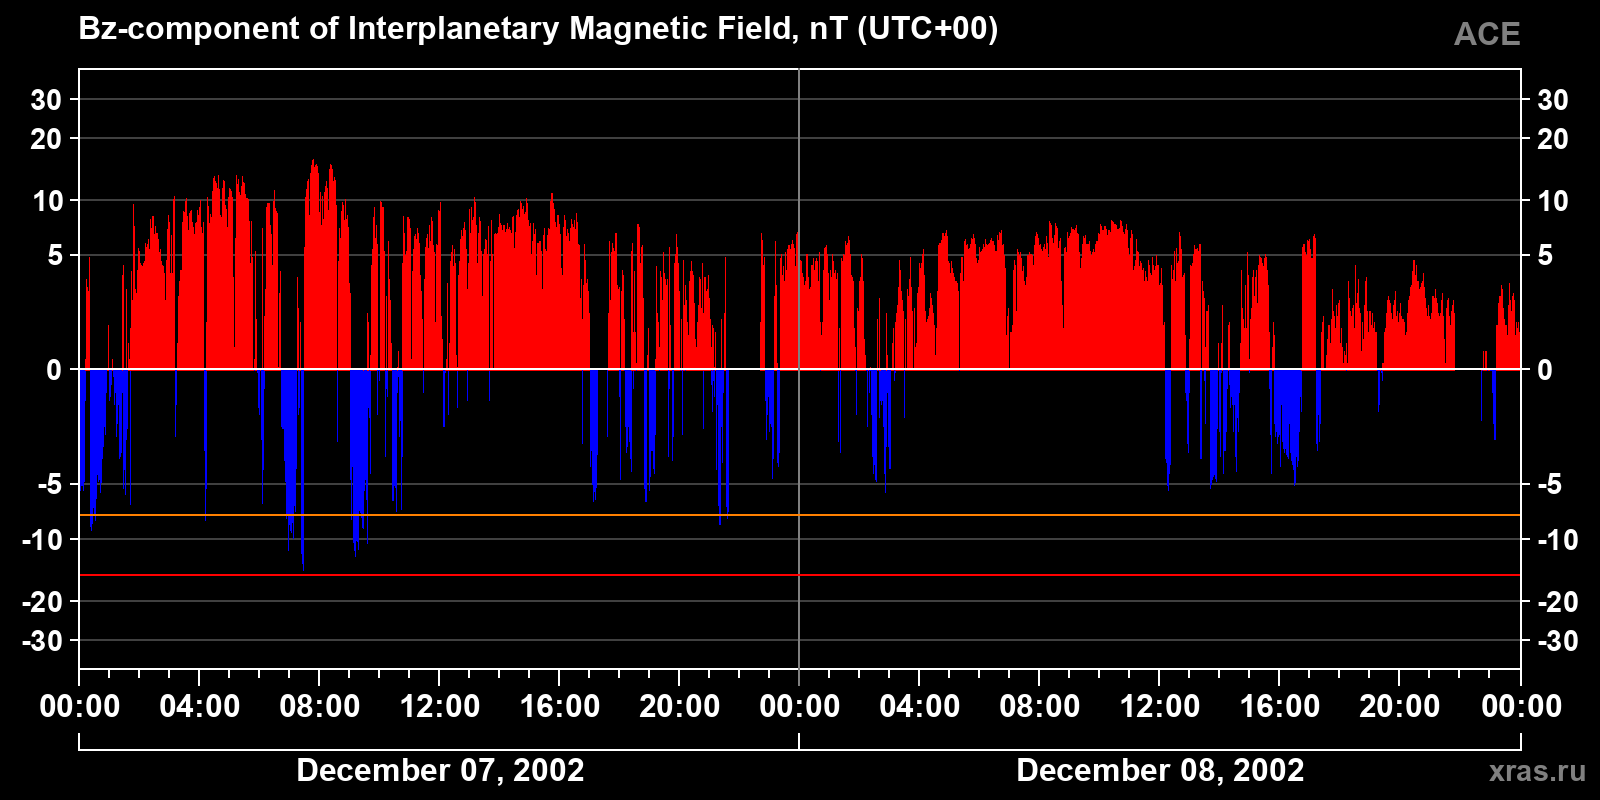Click the left axis value 30

pyautogui.click(x=46, y=100)
